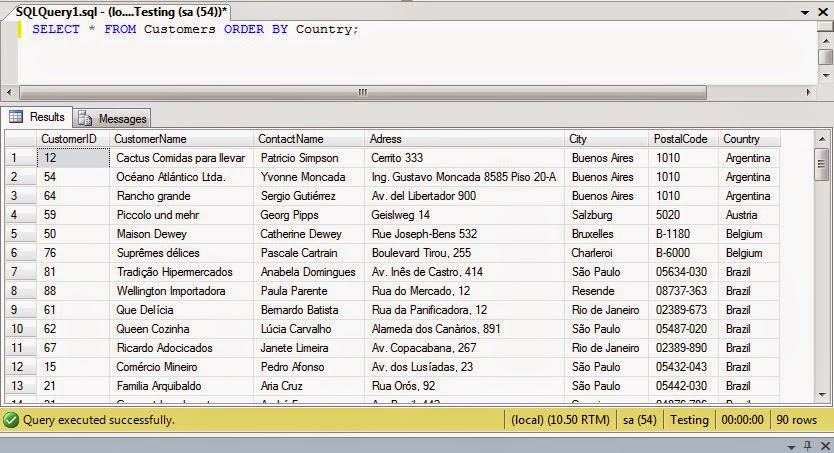The height and width of the screenshot is (453, 834).
Task: Click the Country column header
Action: click(x=749, y=139)
